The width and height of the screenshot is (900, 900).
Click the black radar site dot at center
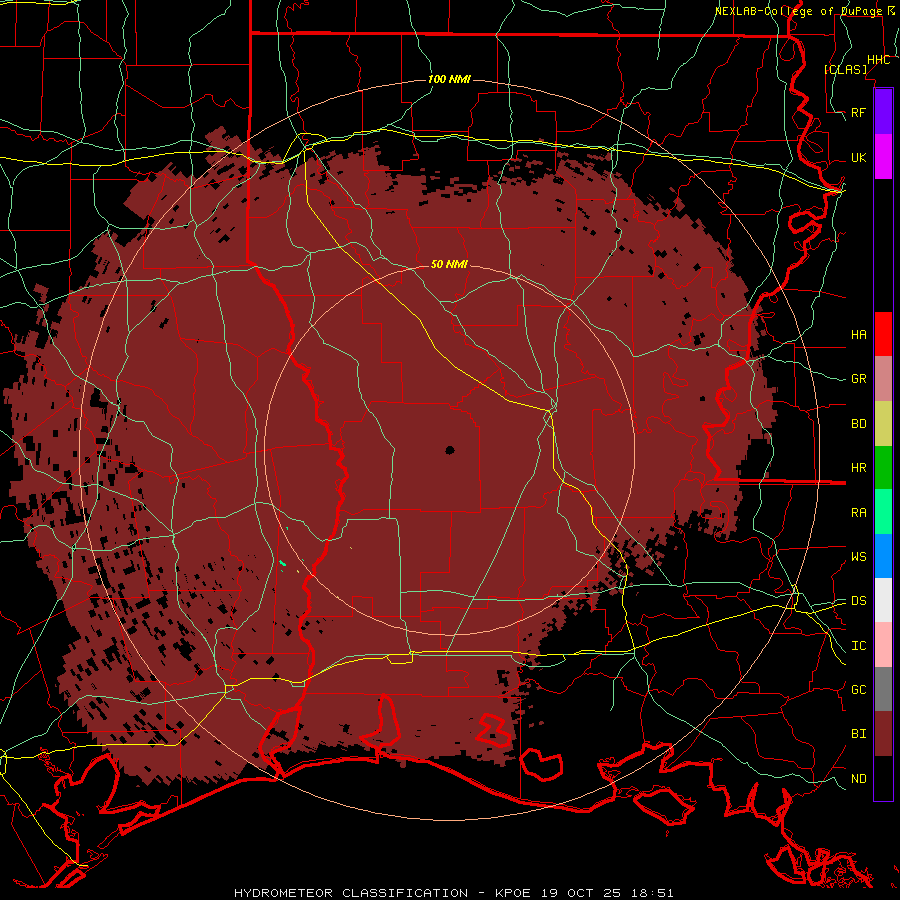pos(450,450)
